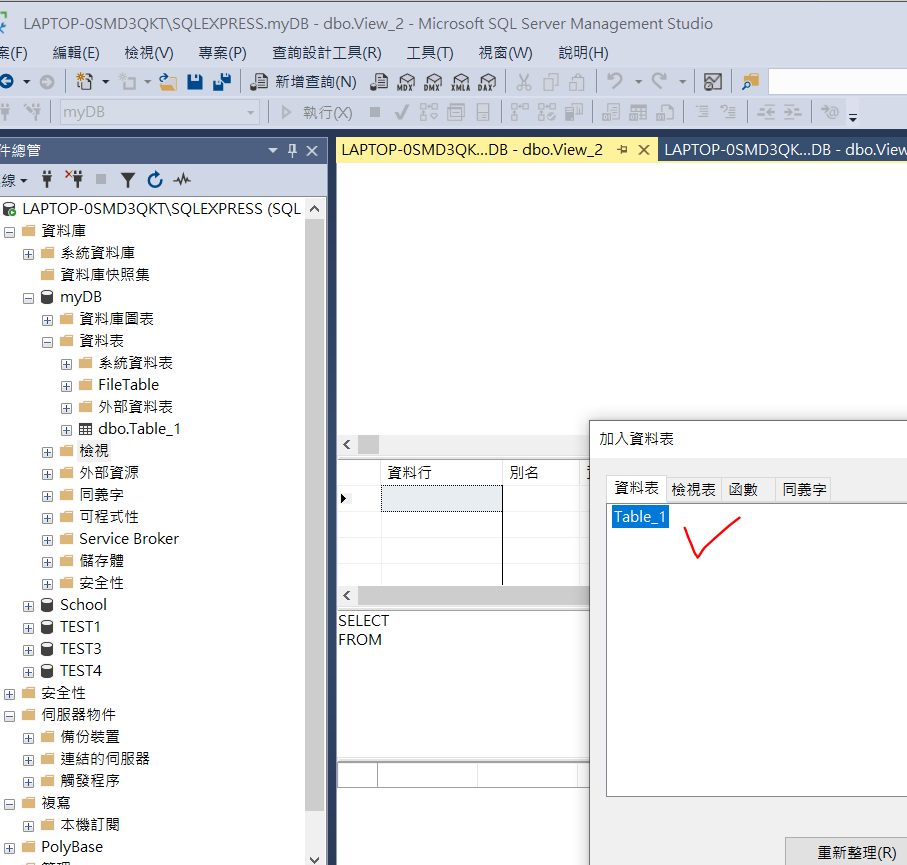Image resolution: width=907 pixels, height=865 pixels.
Task: Click the criteria pane horizontal scrollbar
Action: pyautogui.click(x=473, y=596)
